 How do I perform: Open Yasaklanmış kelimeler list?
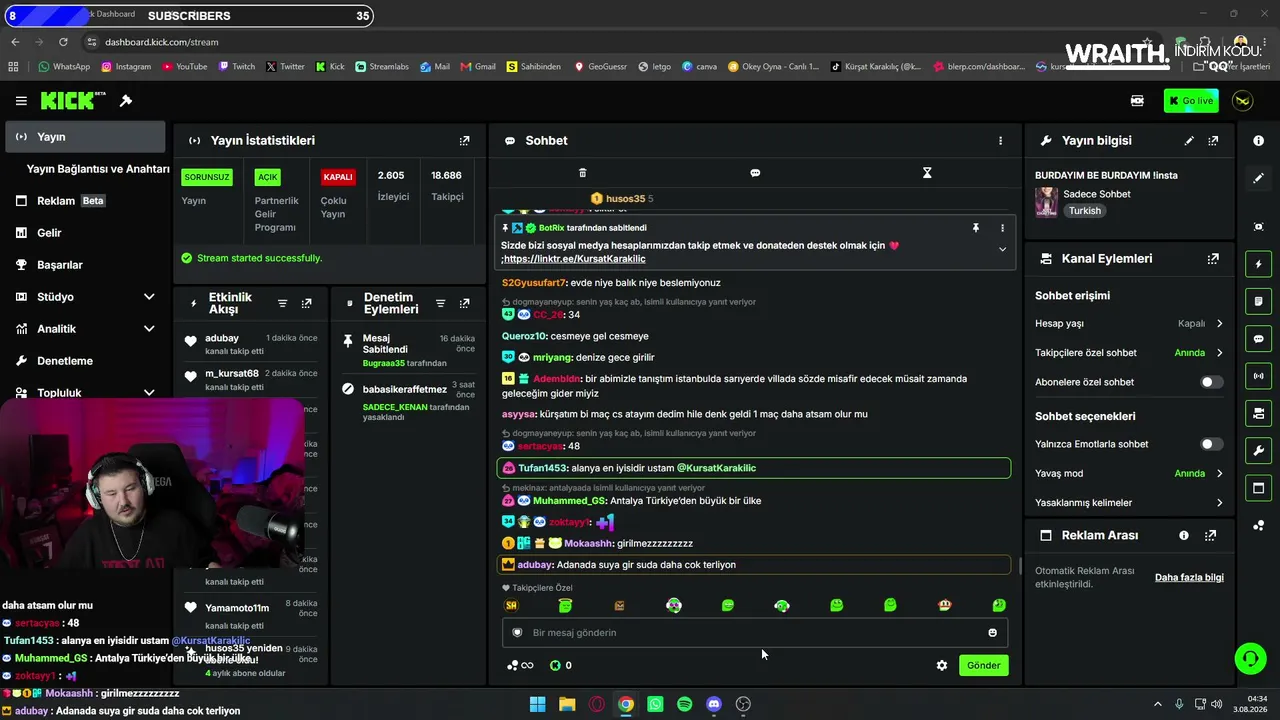1129,503
